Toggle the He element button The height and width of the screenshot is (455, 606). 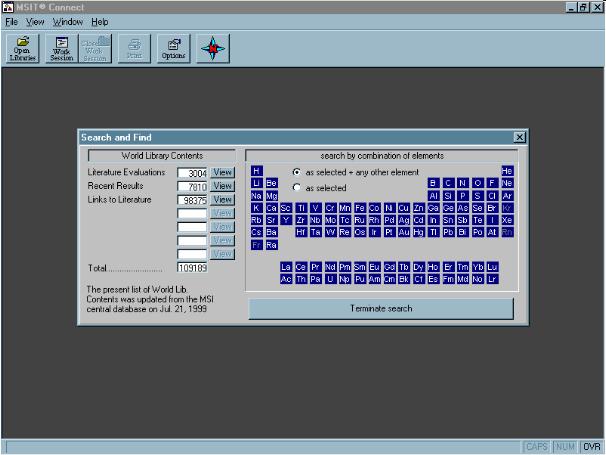507,171
